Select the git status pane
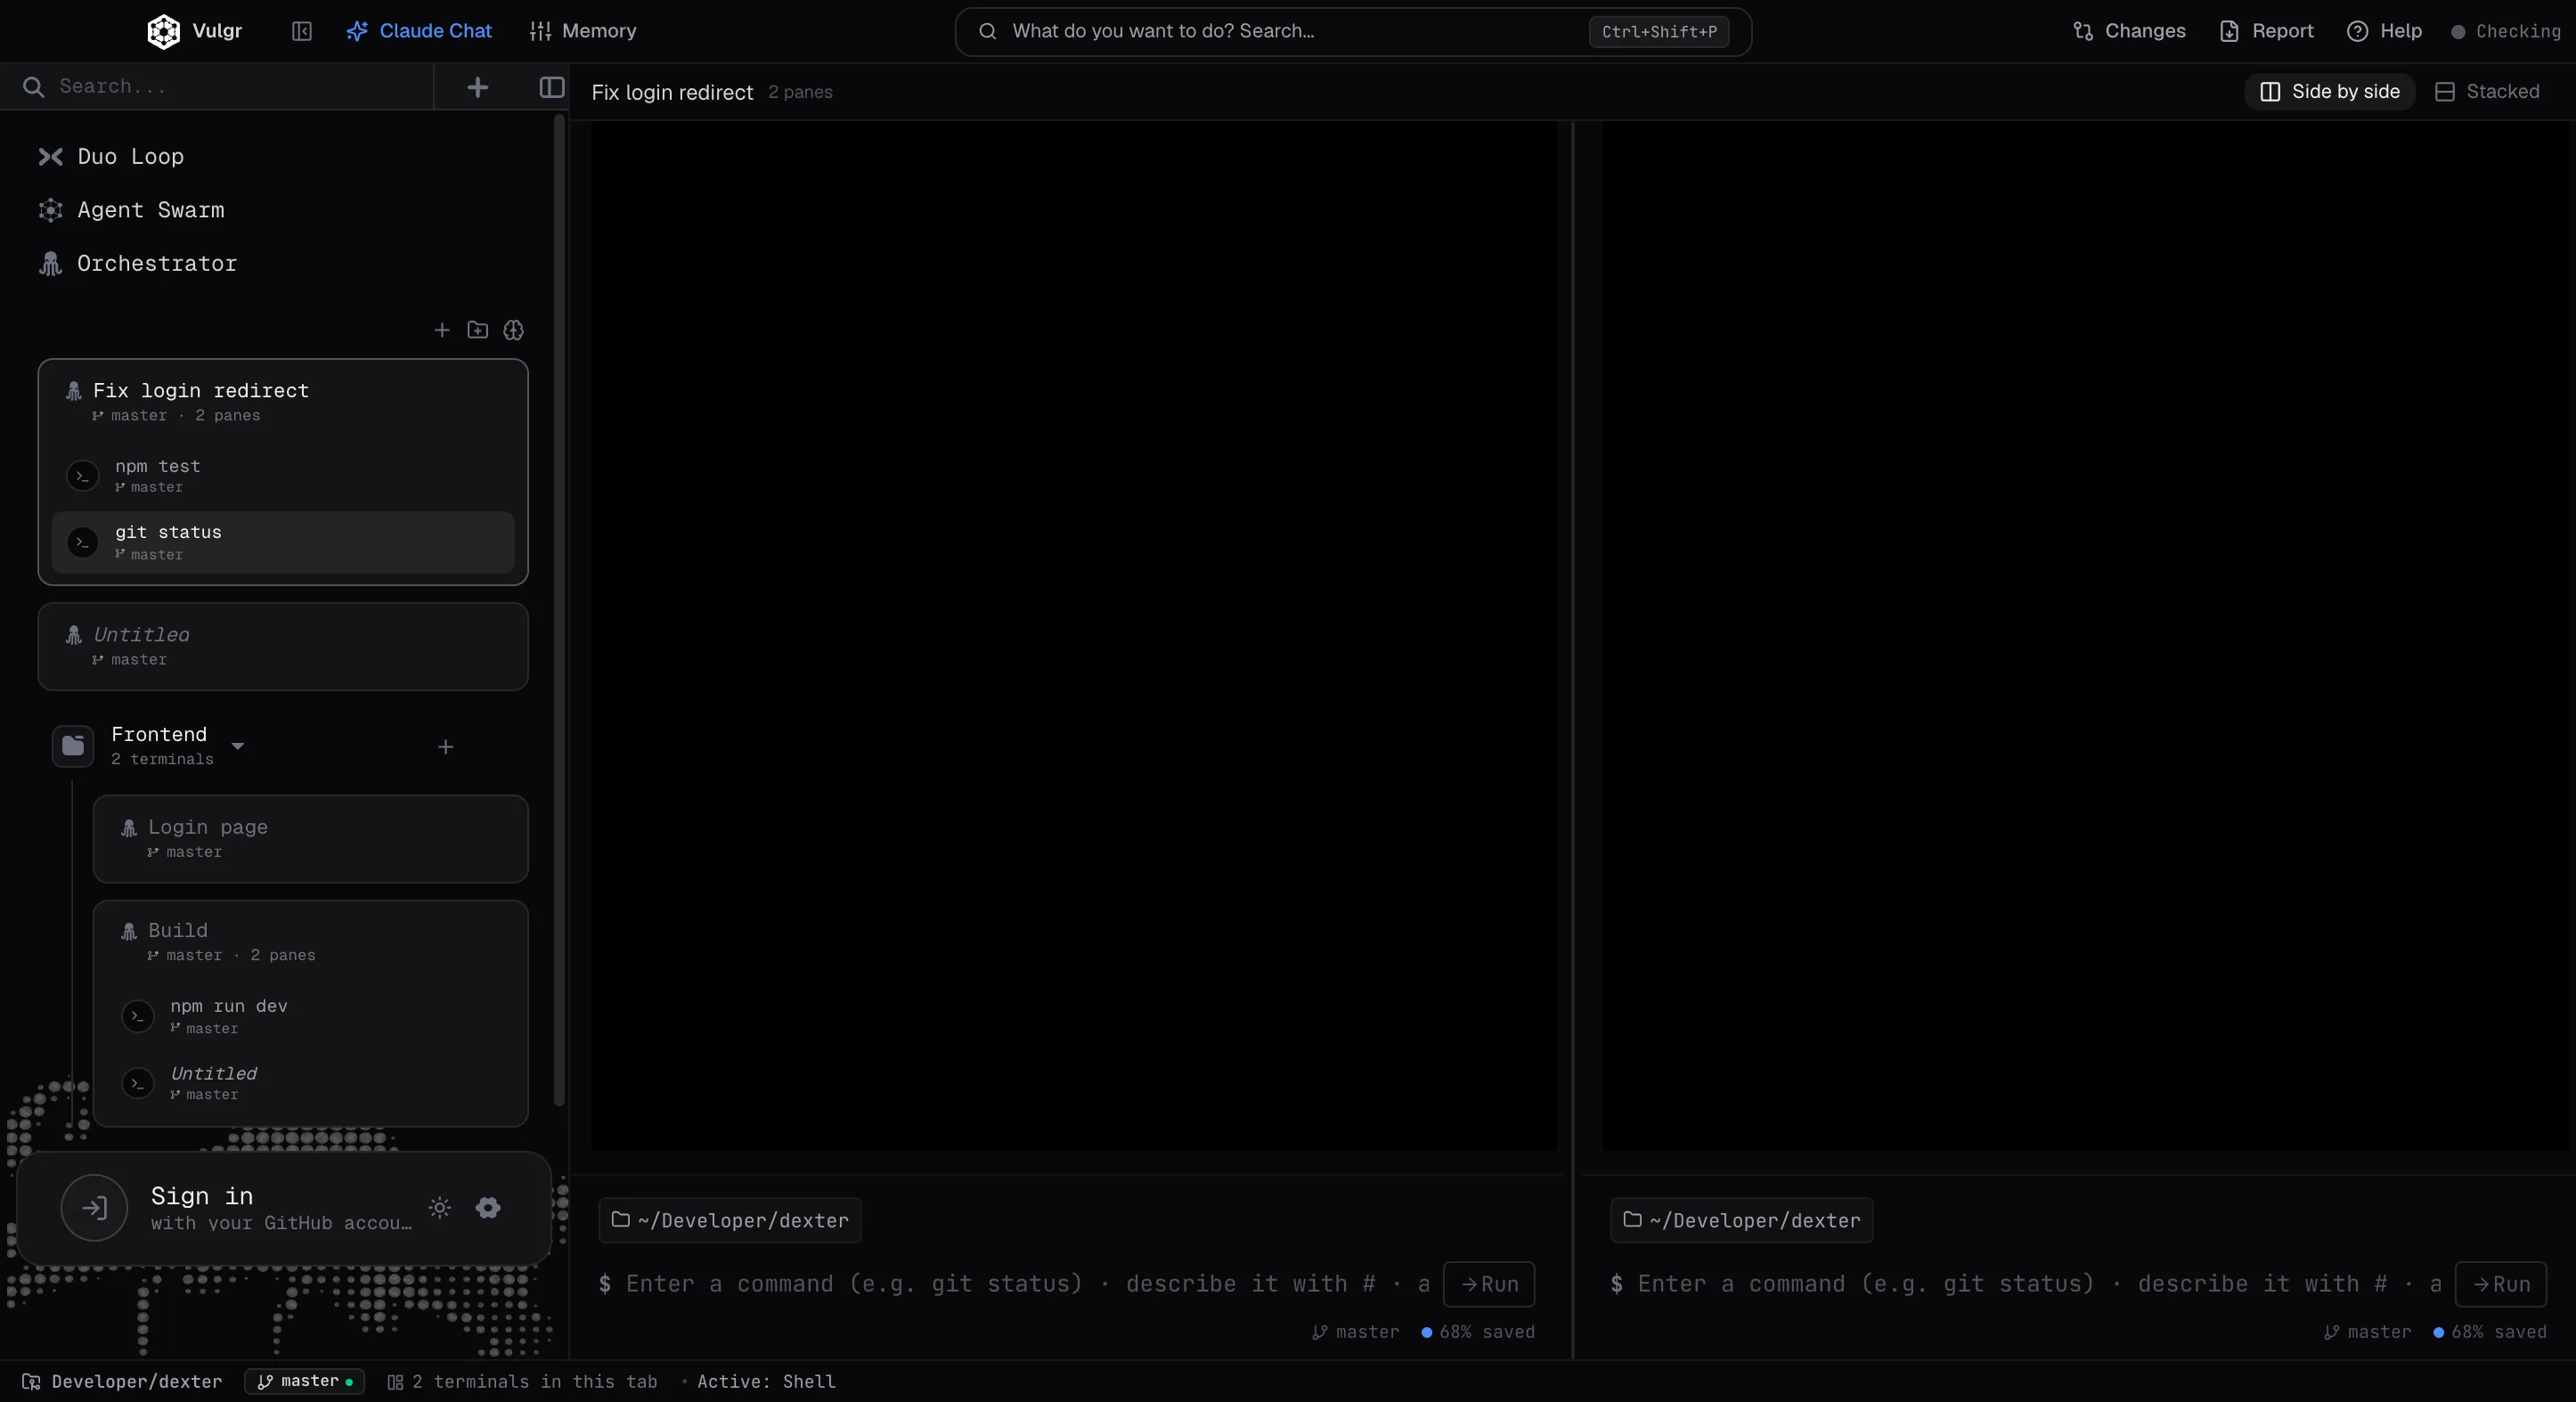This screenshot has width=2576, height=1402. (283, 542)
